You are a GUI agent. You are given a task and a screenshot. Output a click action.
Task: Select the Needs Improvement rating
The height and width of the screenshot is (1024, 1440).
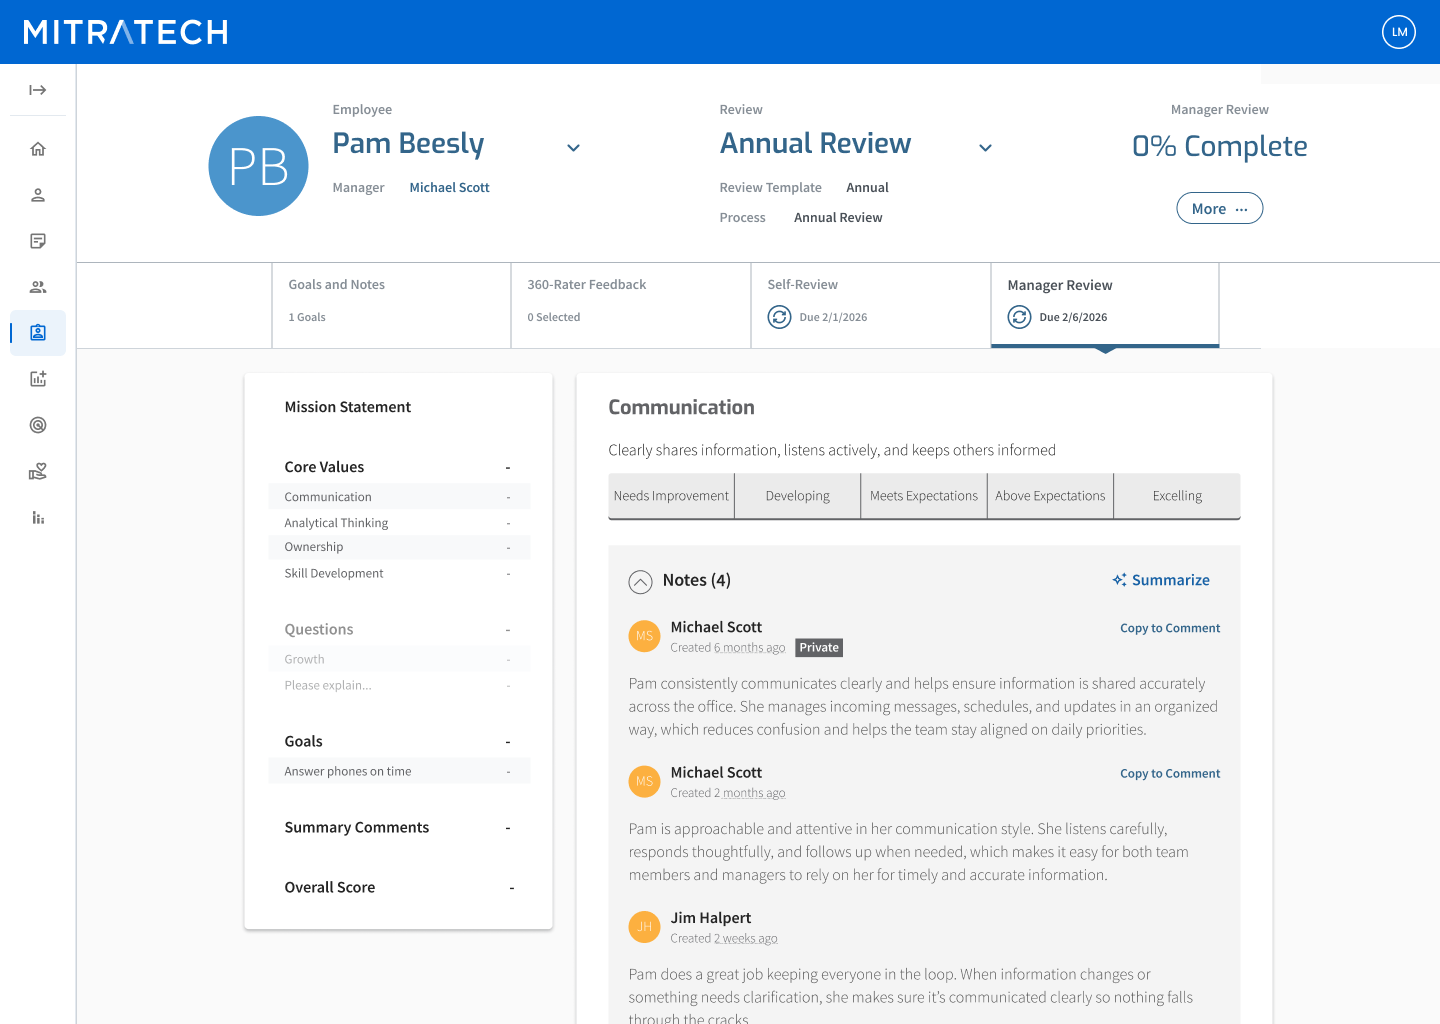671,496
